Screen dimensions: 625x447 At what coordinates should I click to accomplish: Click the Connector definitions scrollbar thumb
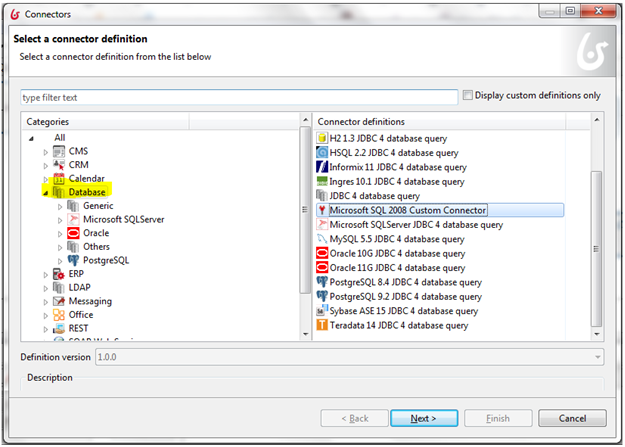click(x=596, y=249)
